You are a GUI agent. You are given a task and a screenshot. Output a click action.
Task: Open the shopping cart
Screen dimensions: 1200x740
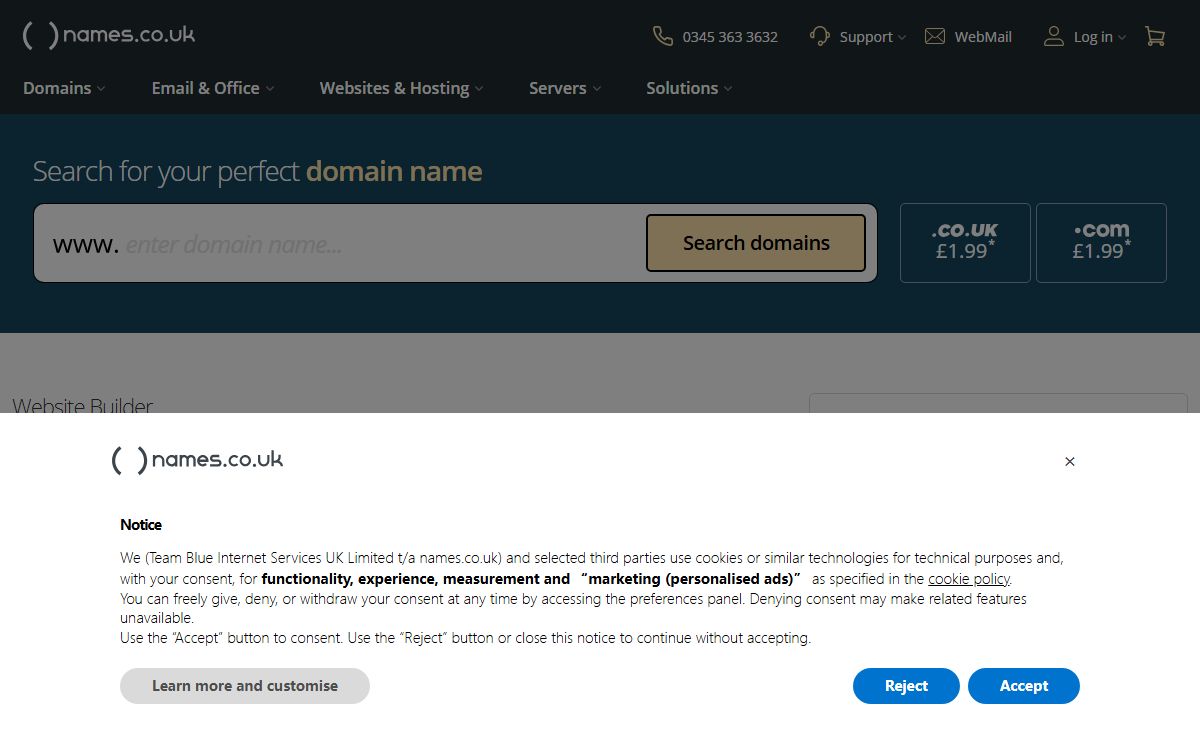coord(1155,36)
